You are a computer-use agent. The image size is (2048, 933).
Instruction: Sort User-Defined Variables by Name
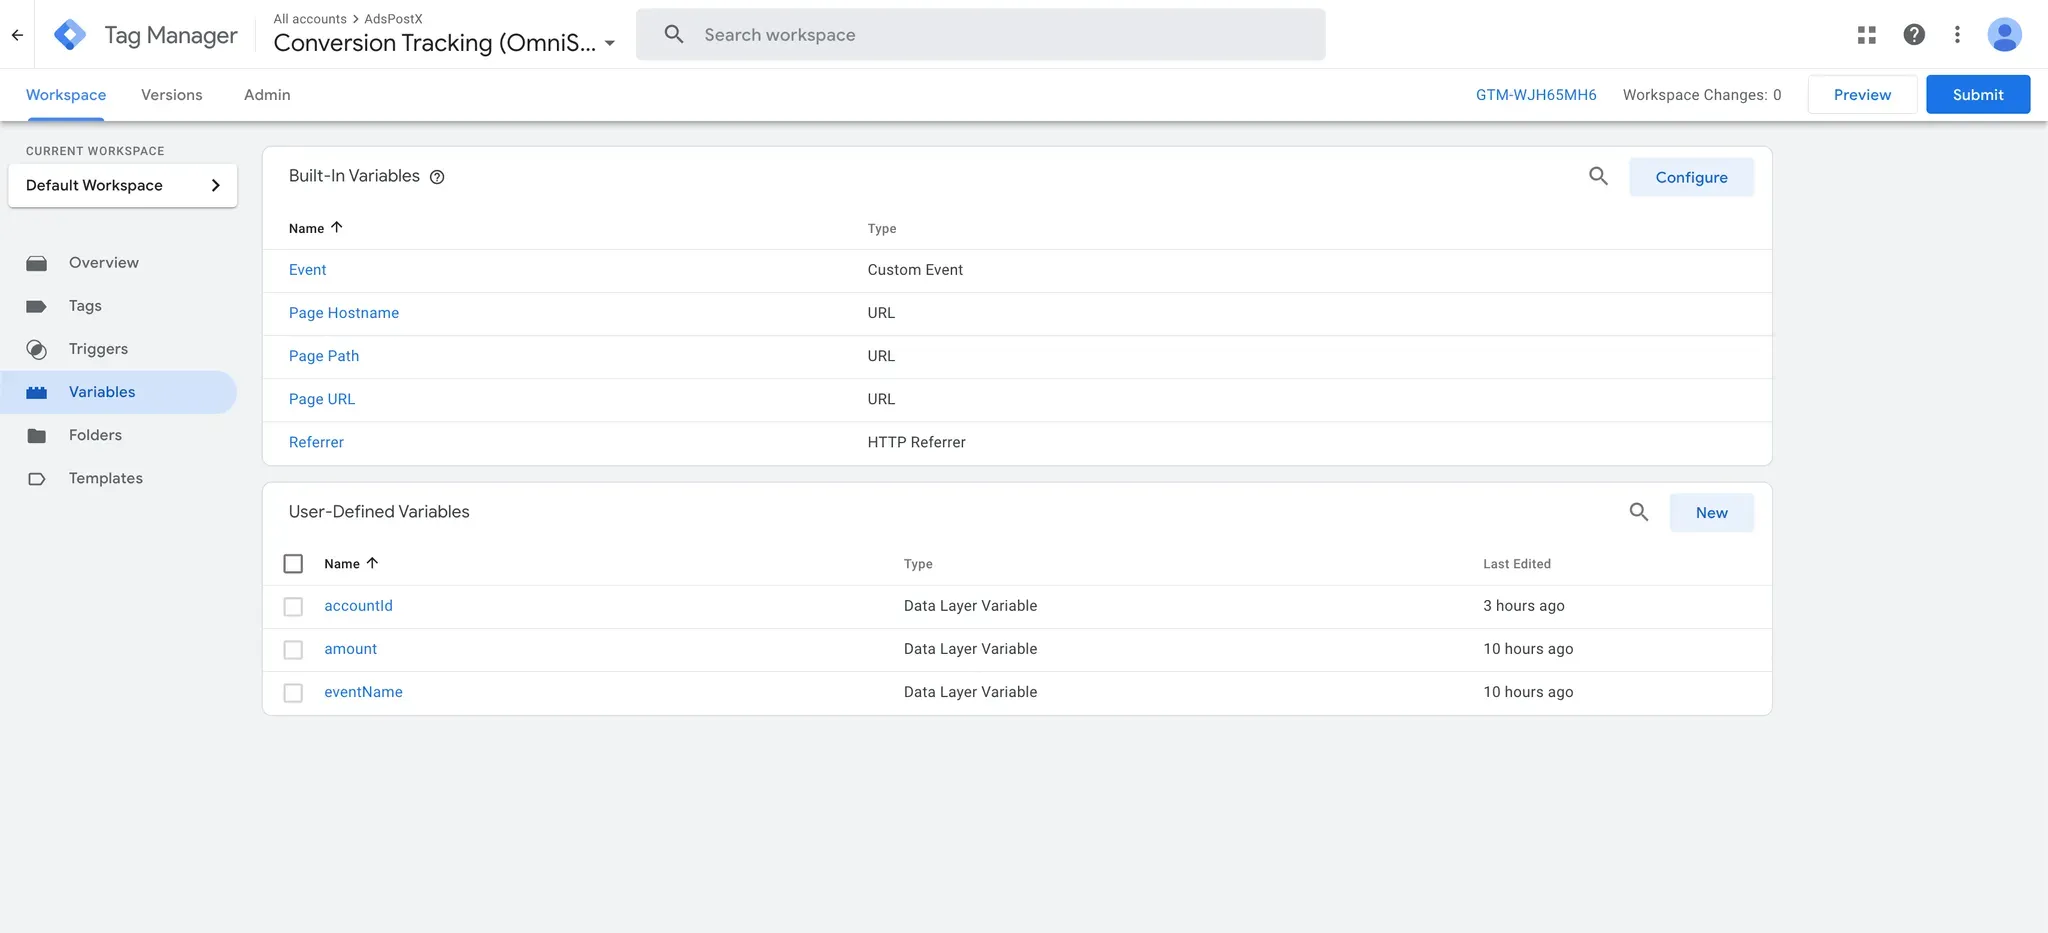(x=351, y=564)
